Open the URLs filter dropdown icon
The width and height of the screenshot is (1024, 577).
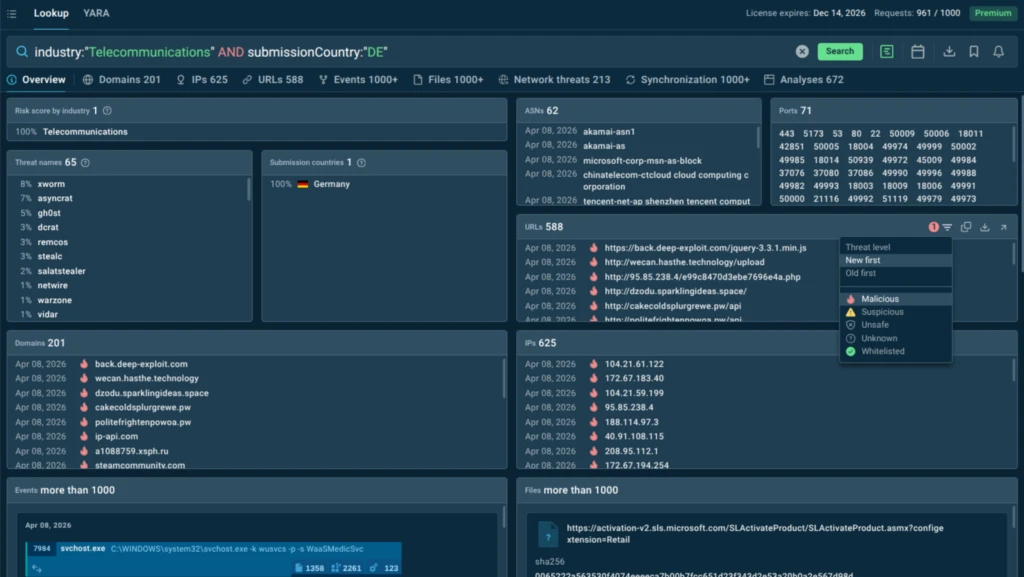tap(946, 227)
